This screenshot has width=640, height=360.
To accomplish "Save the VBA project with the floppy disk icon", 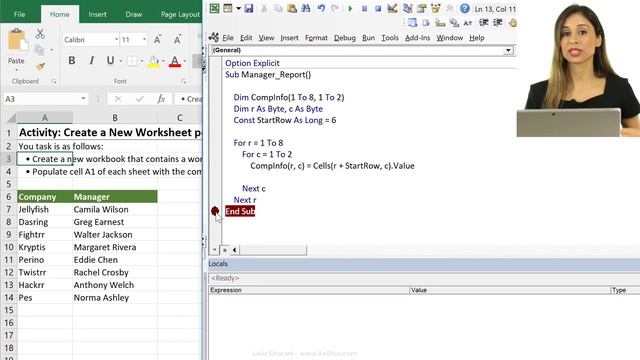I will click(x=249, y=8).
